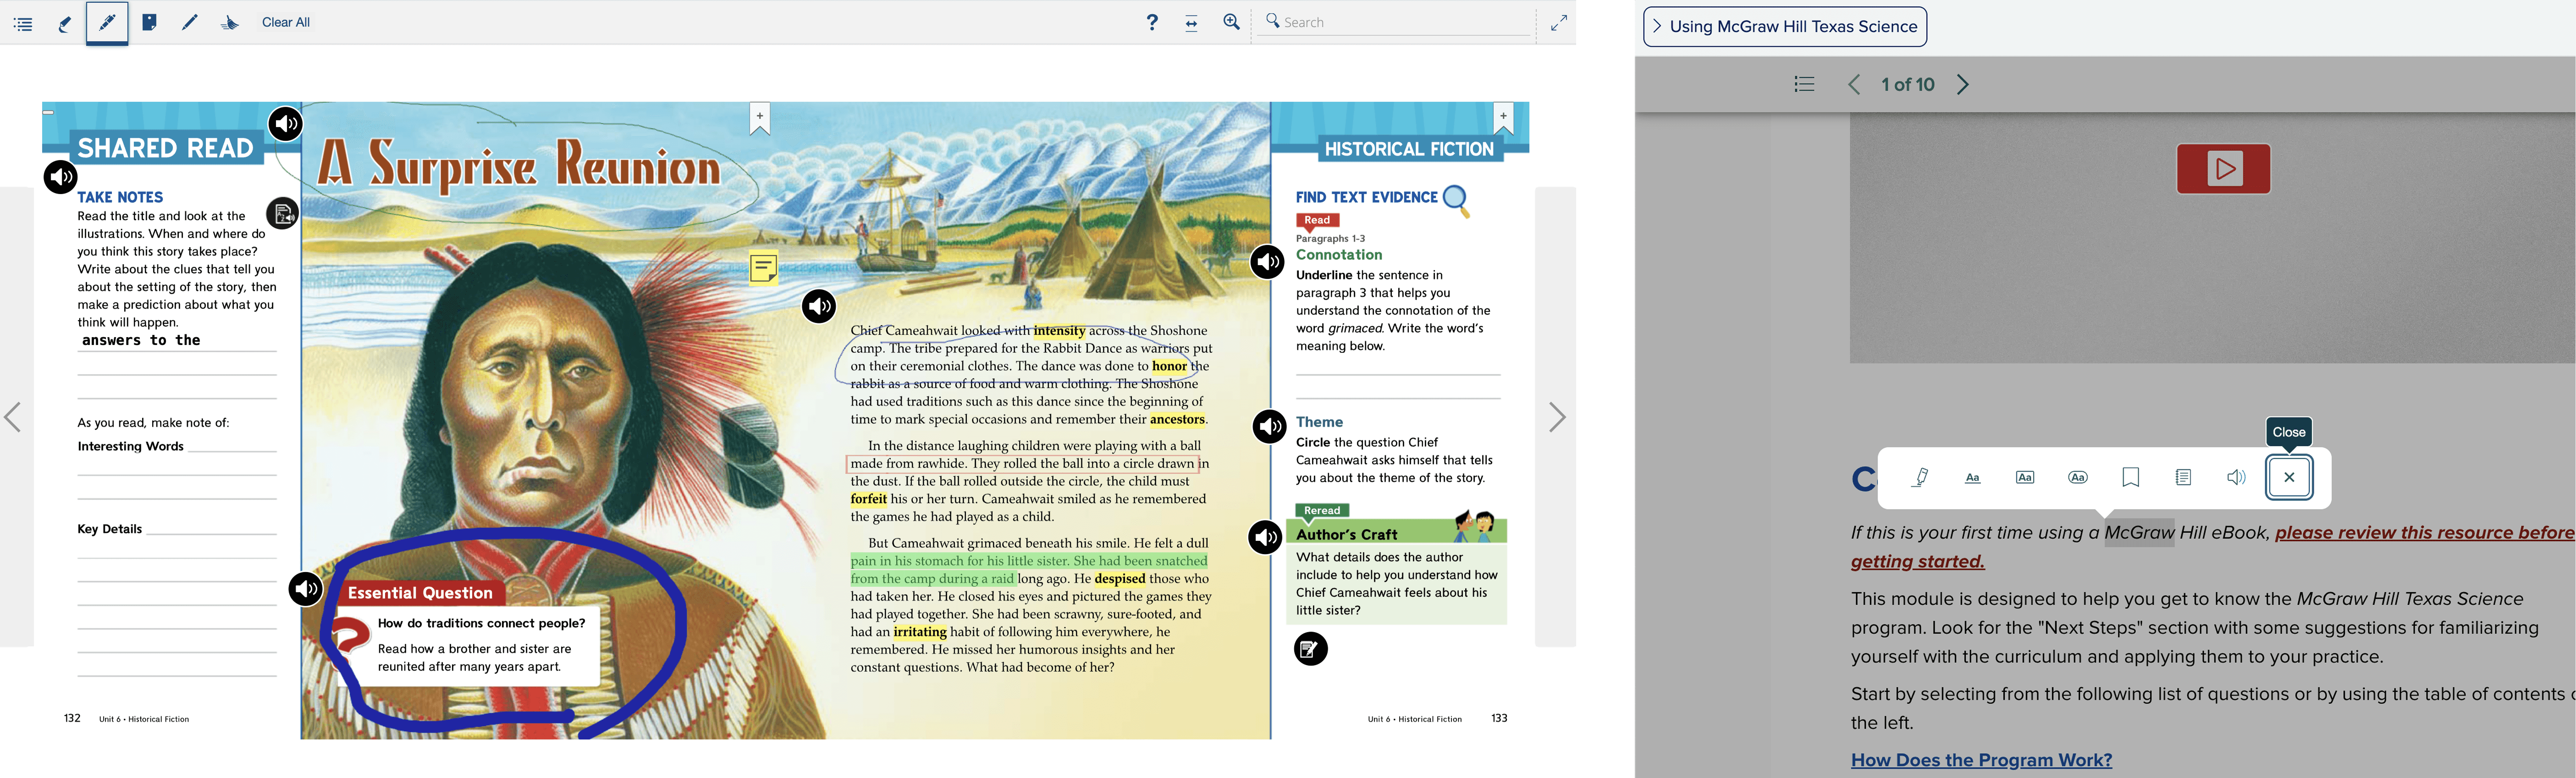This screenshot has height=778, width=2576.
Task: Advance to slide 2 of 10
Action: pyautogui.click(x=1962, y=84)
